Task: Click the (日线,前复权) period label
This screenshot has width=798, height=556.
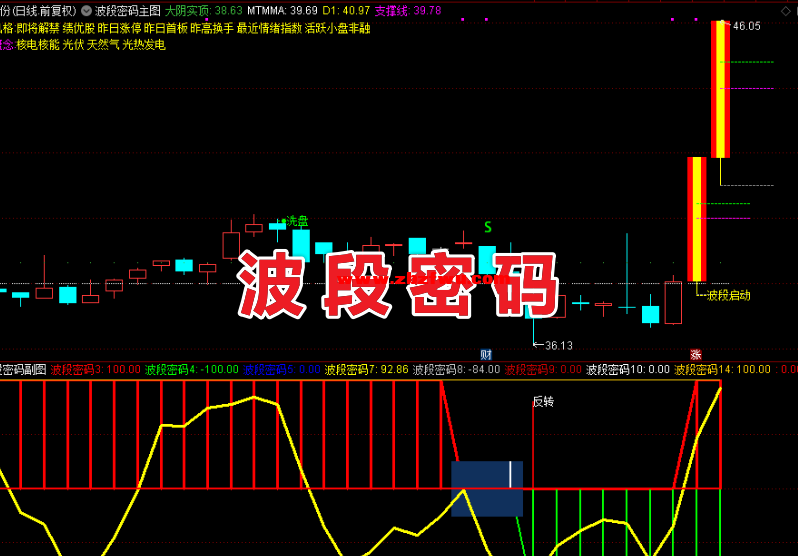Action: tap(44, 10)
